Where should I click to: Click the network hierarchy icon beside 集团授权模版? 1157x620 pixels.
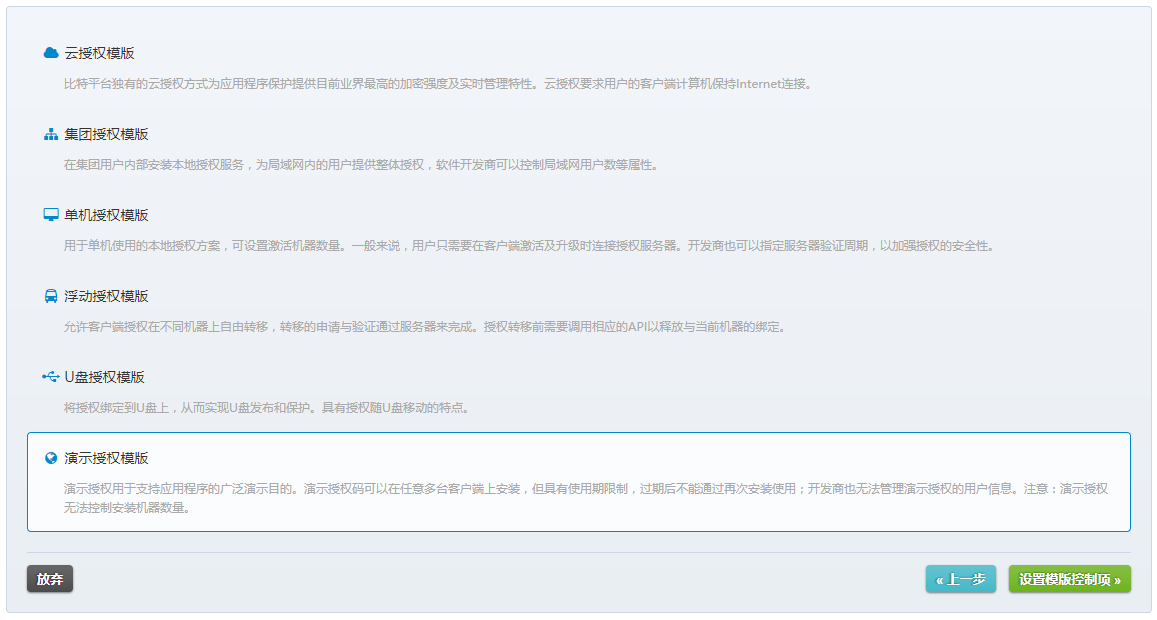tap(51, 134)
